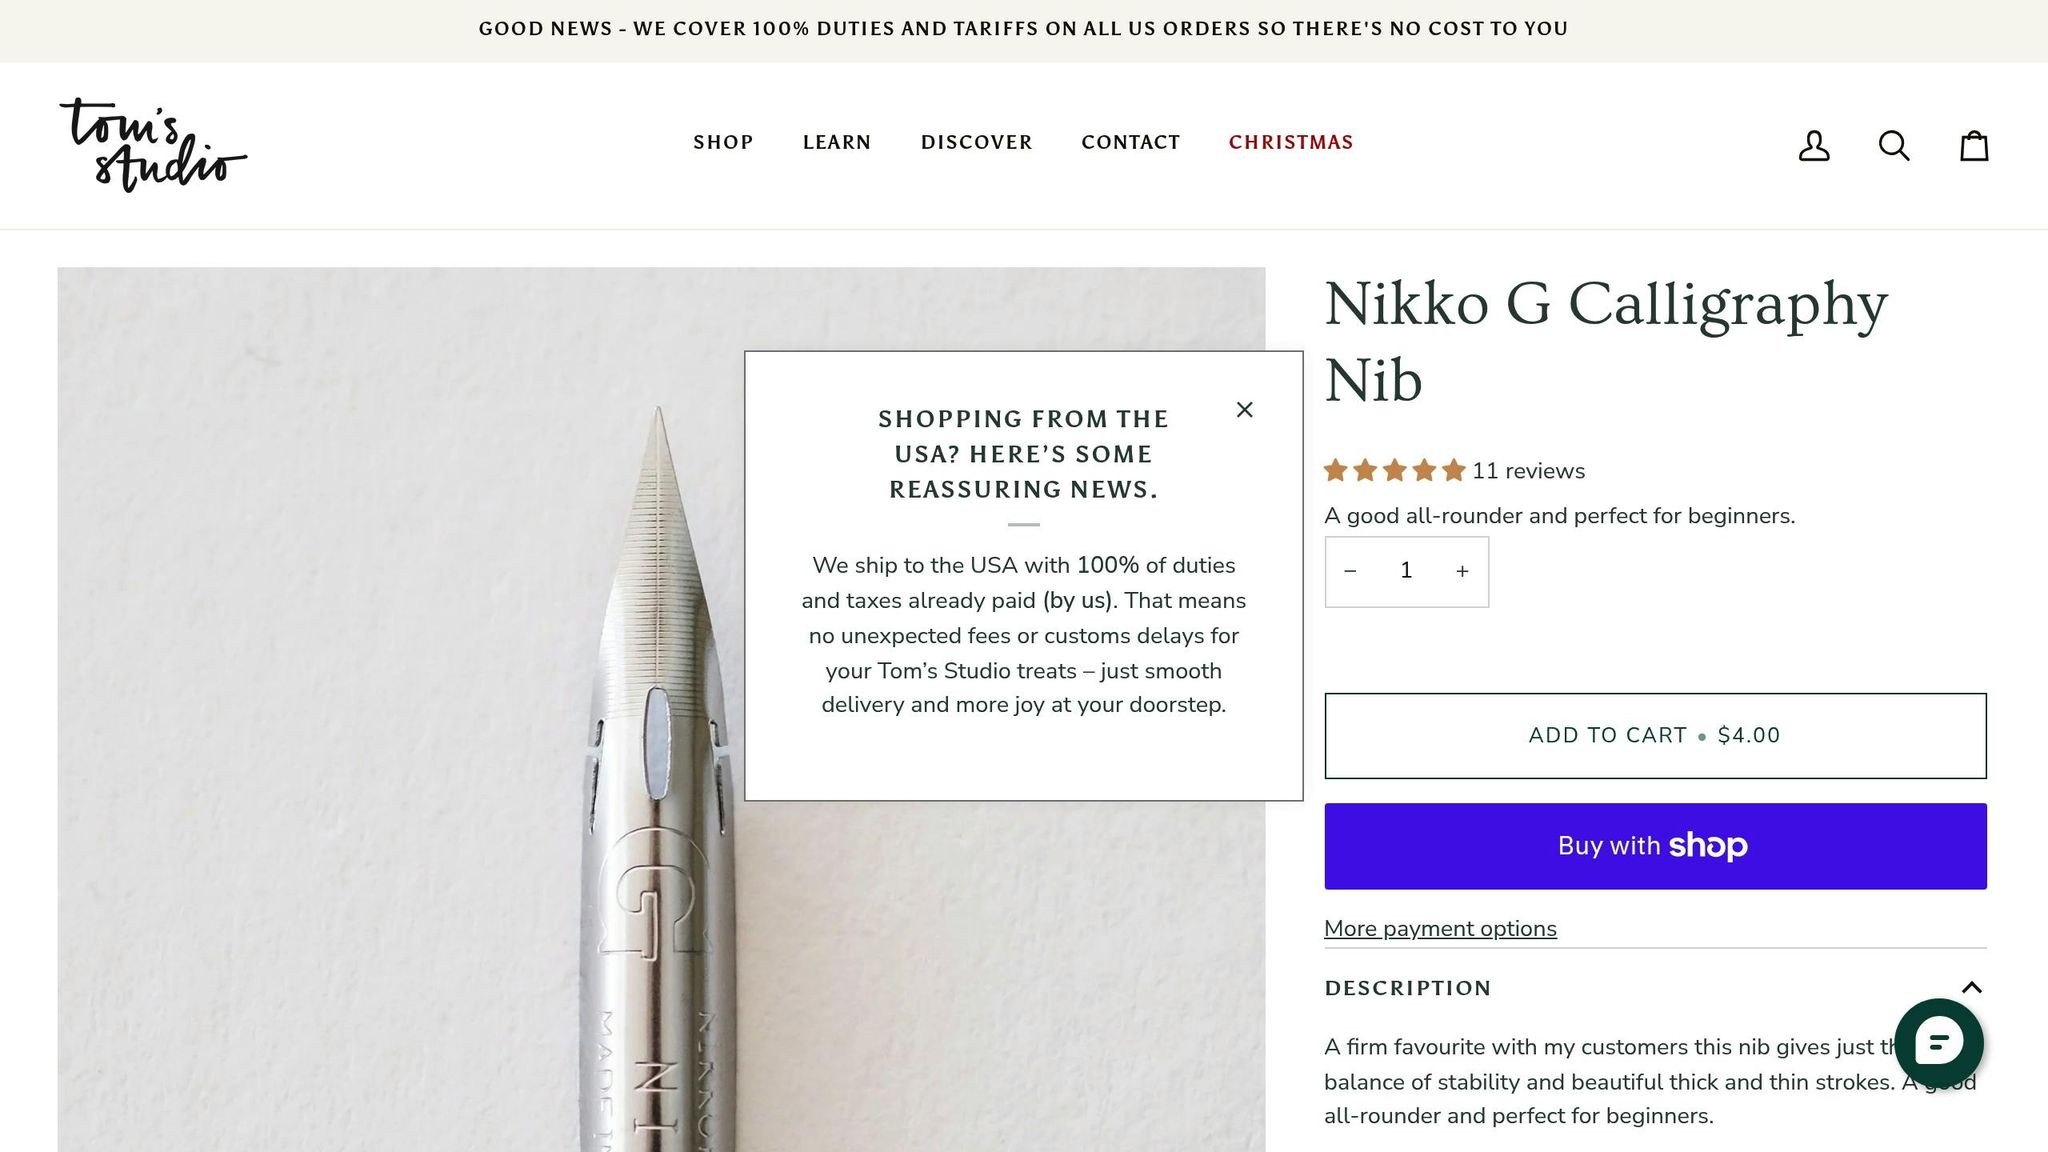
Task: Open the CHRISTMAS menu
Action: point(1291,142)
